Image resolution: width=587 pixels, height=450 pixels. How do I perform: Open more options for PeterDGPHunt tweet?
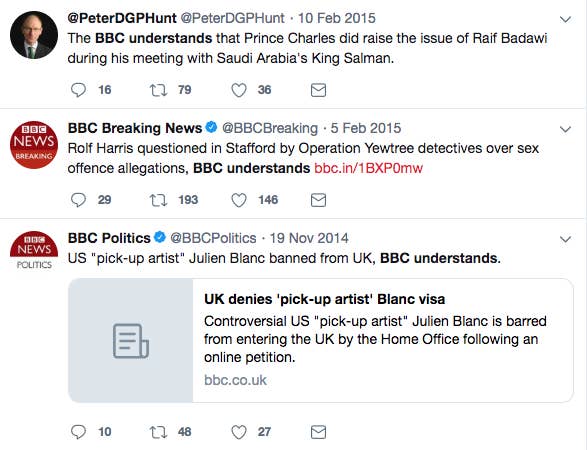565,19
